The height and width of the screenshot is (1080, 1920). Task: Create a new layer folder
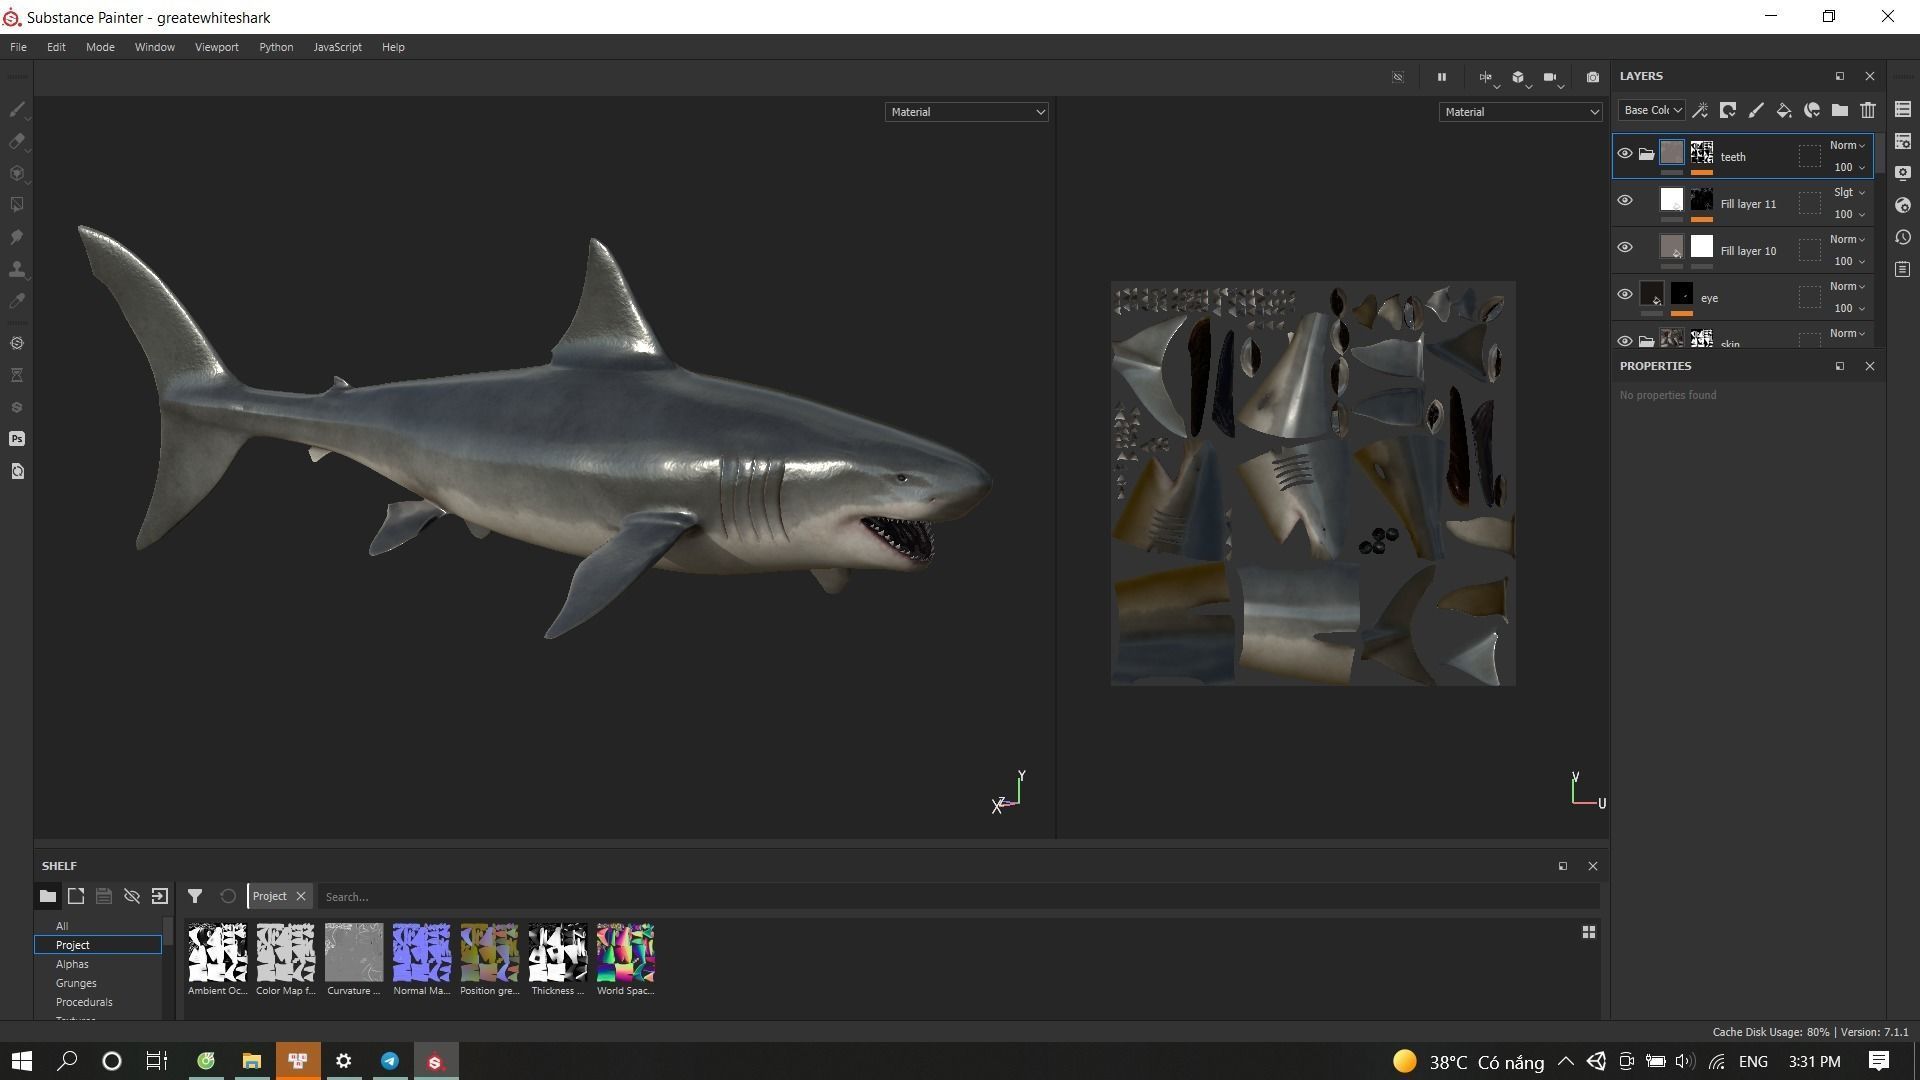pos(1840,110)
